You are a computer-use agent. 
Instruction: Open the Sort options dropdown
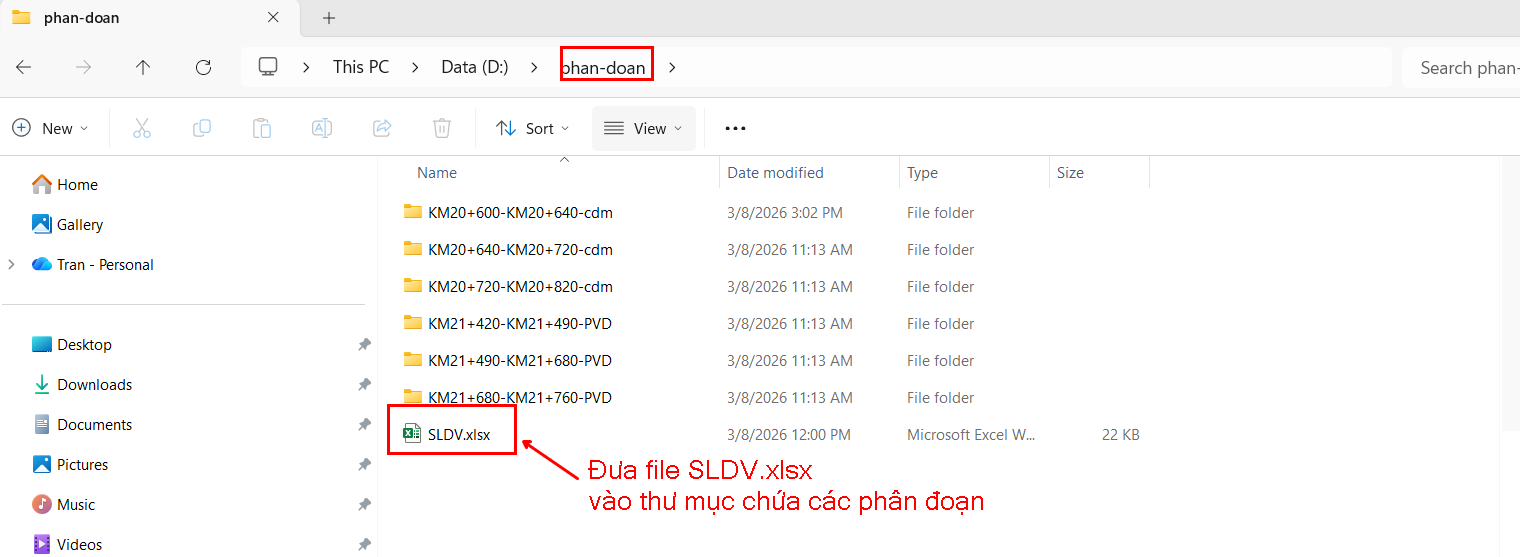coord(533,128)
